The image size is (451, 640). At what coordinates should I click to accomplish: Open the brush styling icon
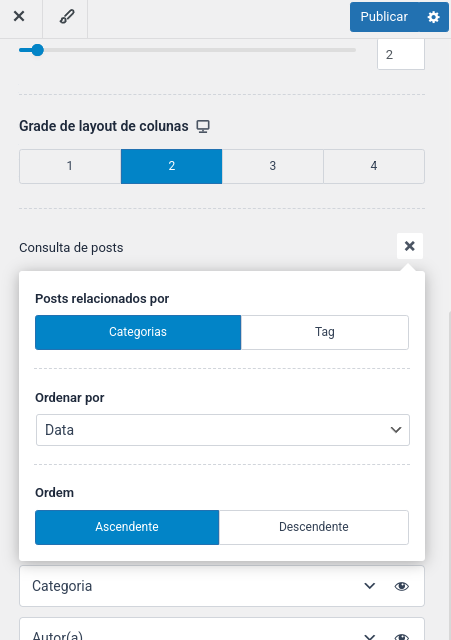(x=67, y=17)
